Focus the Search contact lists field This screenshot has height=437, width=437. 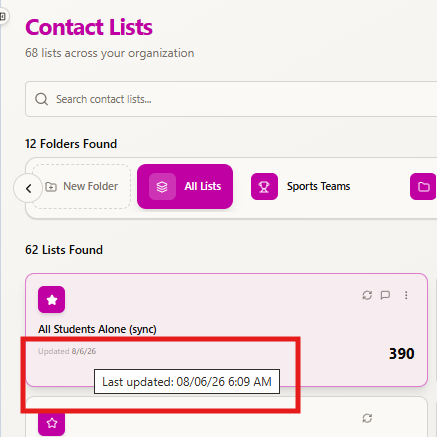231,99
